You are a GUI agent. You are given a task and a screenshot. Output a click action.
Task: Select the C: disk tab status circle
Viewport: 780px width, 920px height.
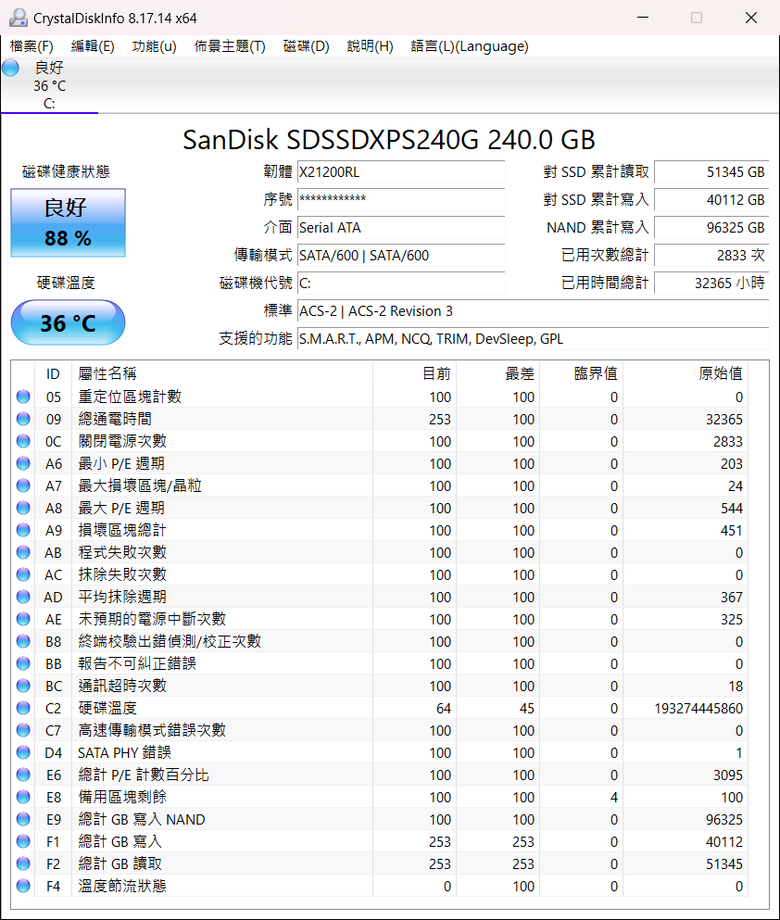click(11, 67)
